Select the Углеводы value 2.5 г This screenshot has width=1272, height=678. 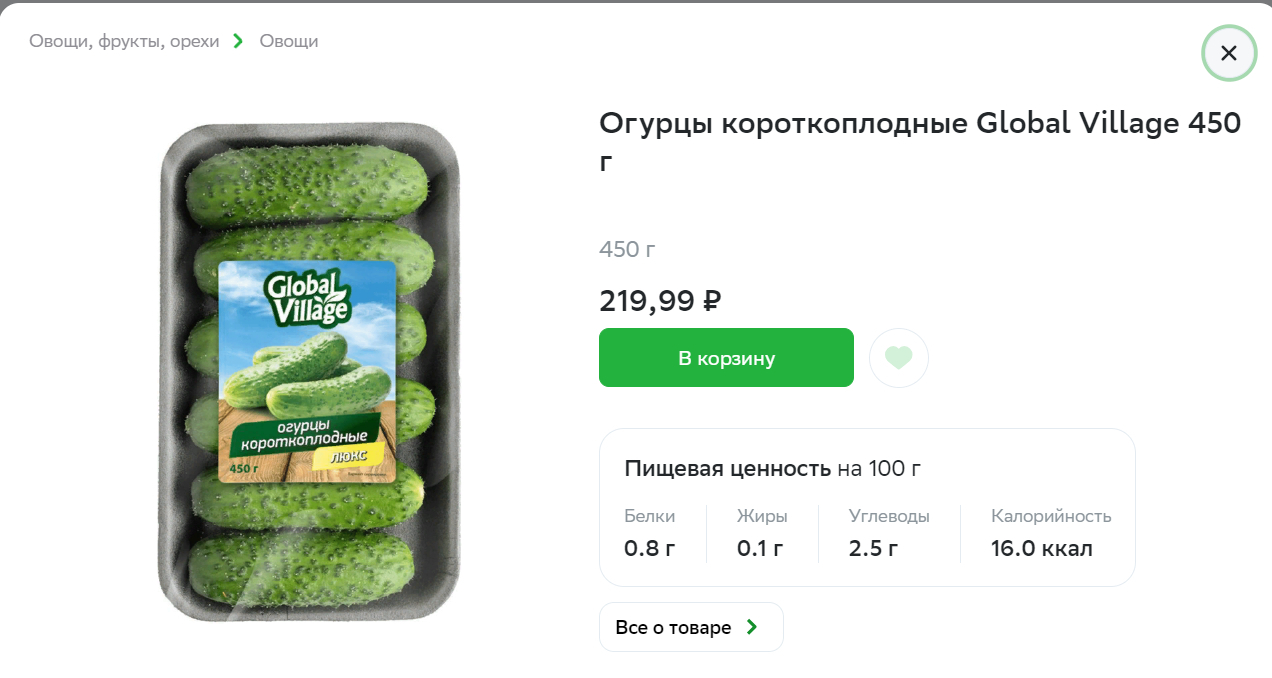[873, 548]
